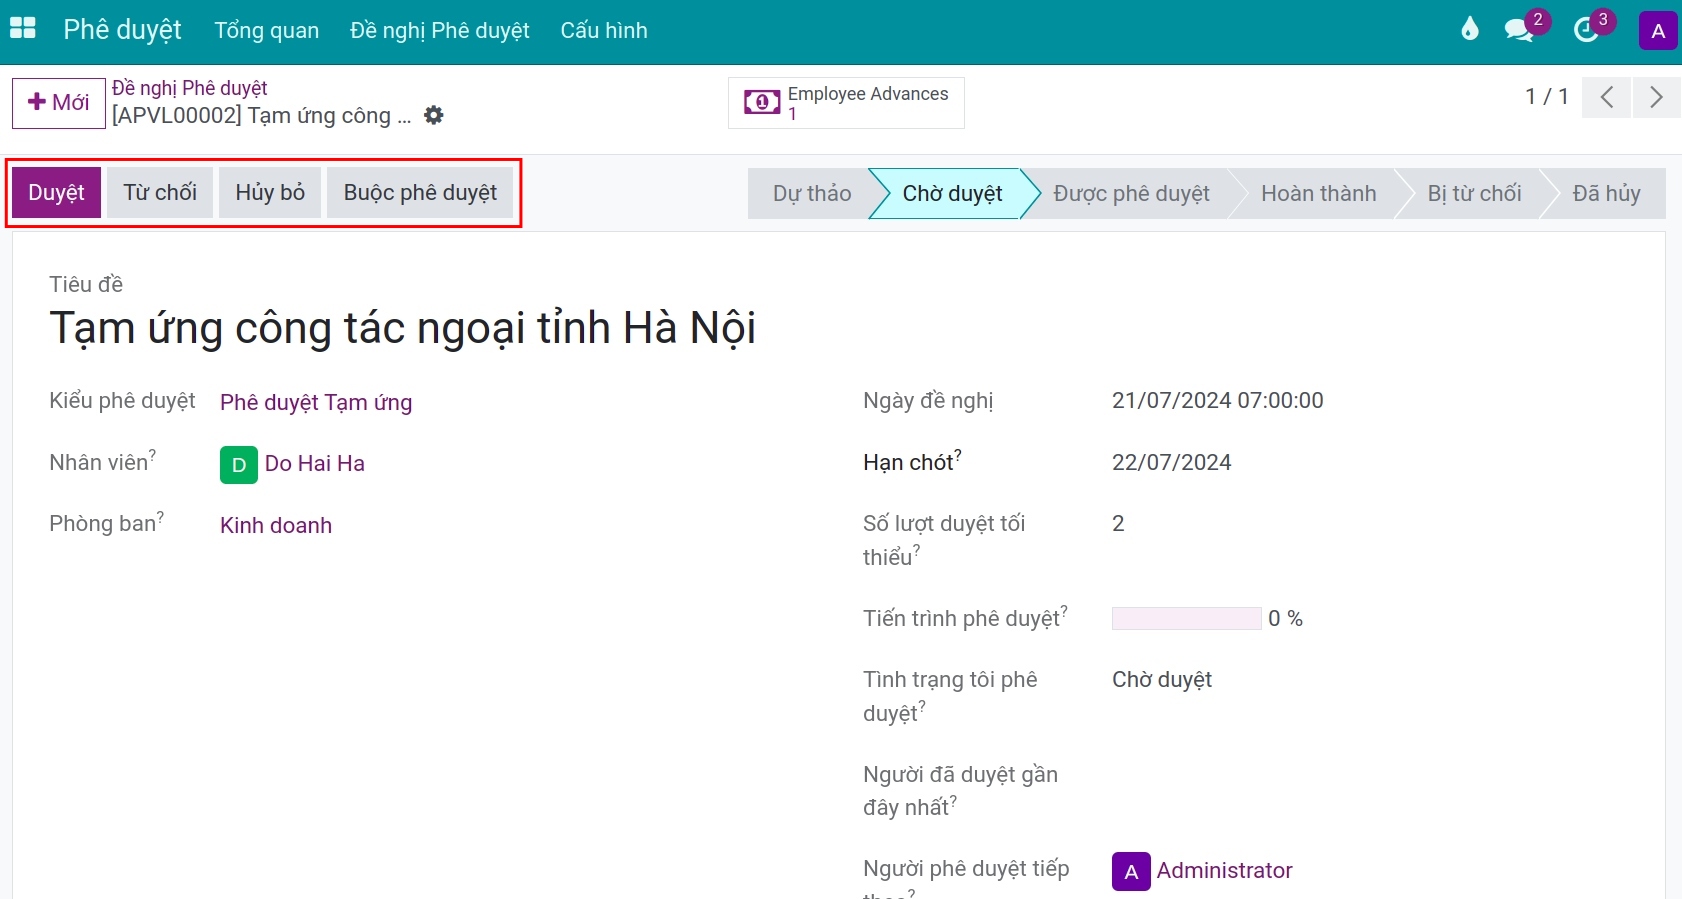Click the Phê duyệt app title
Viewport: 1682px width, 899px height.
(x=122, y=30)
